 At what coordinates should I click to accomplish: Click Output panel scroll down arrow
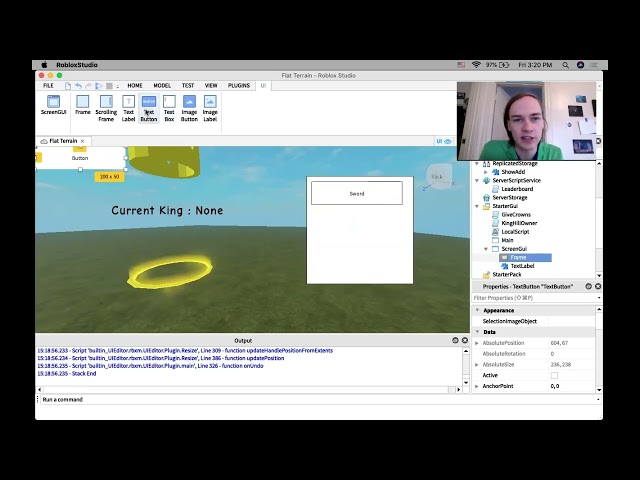pyautogui.click(x=466, y=382)
